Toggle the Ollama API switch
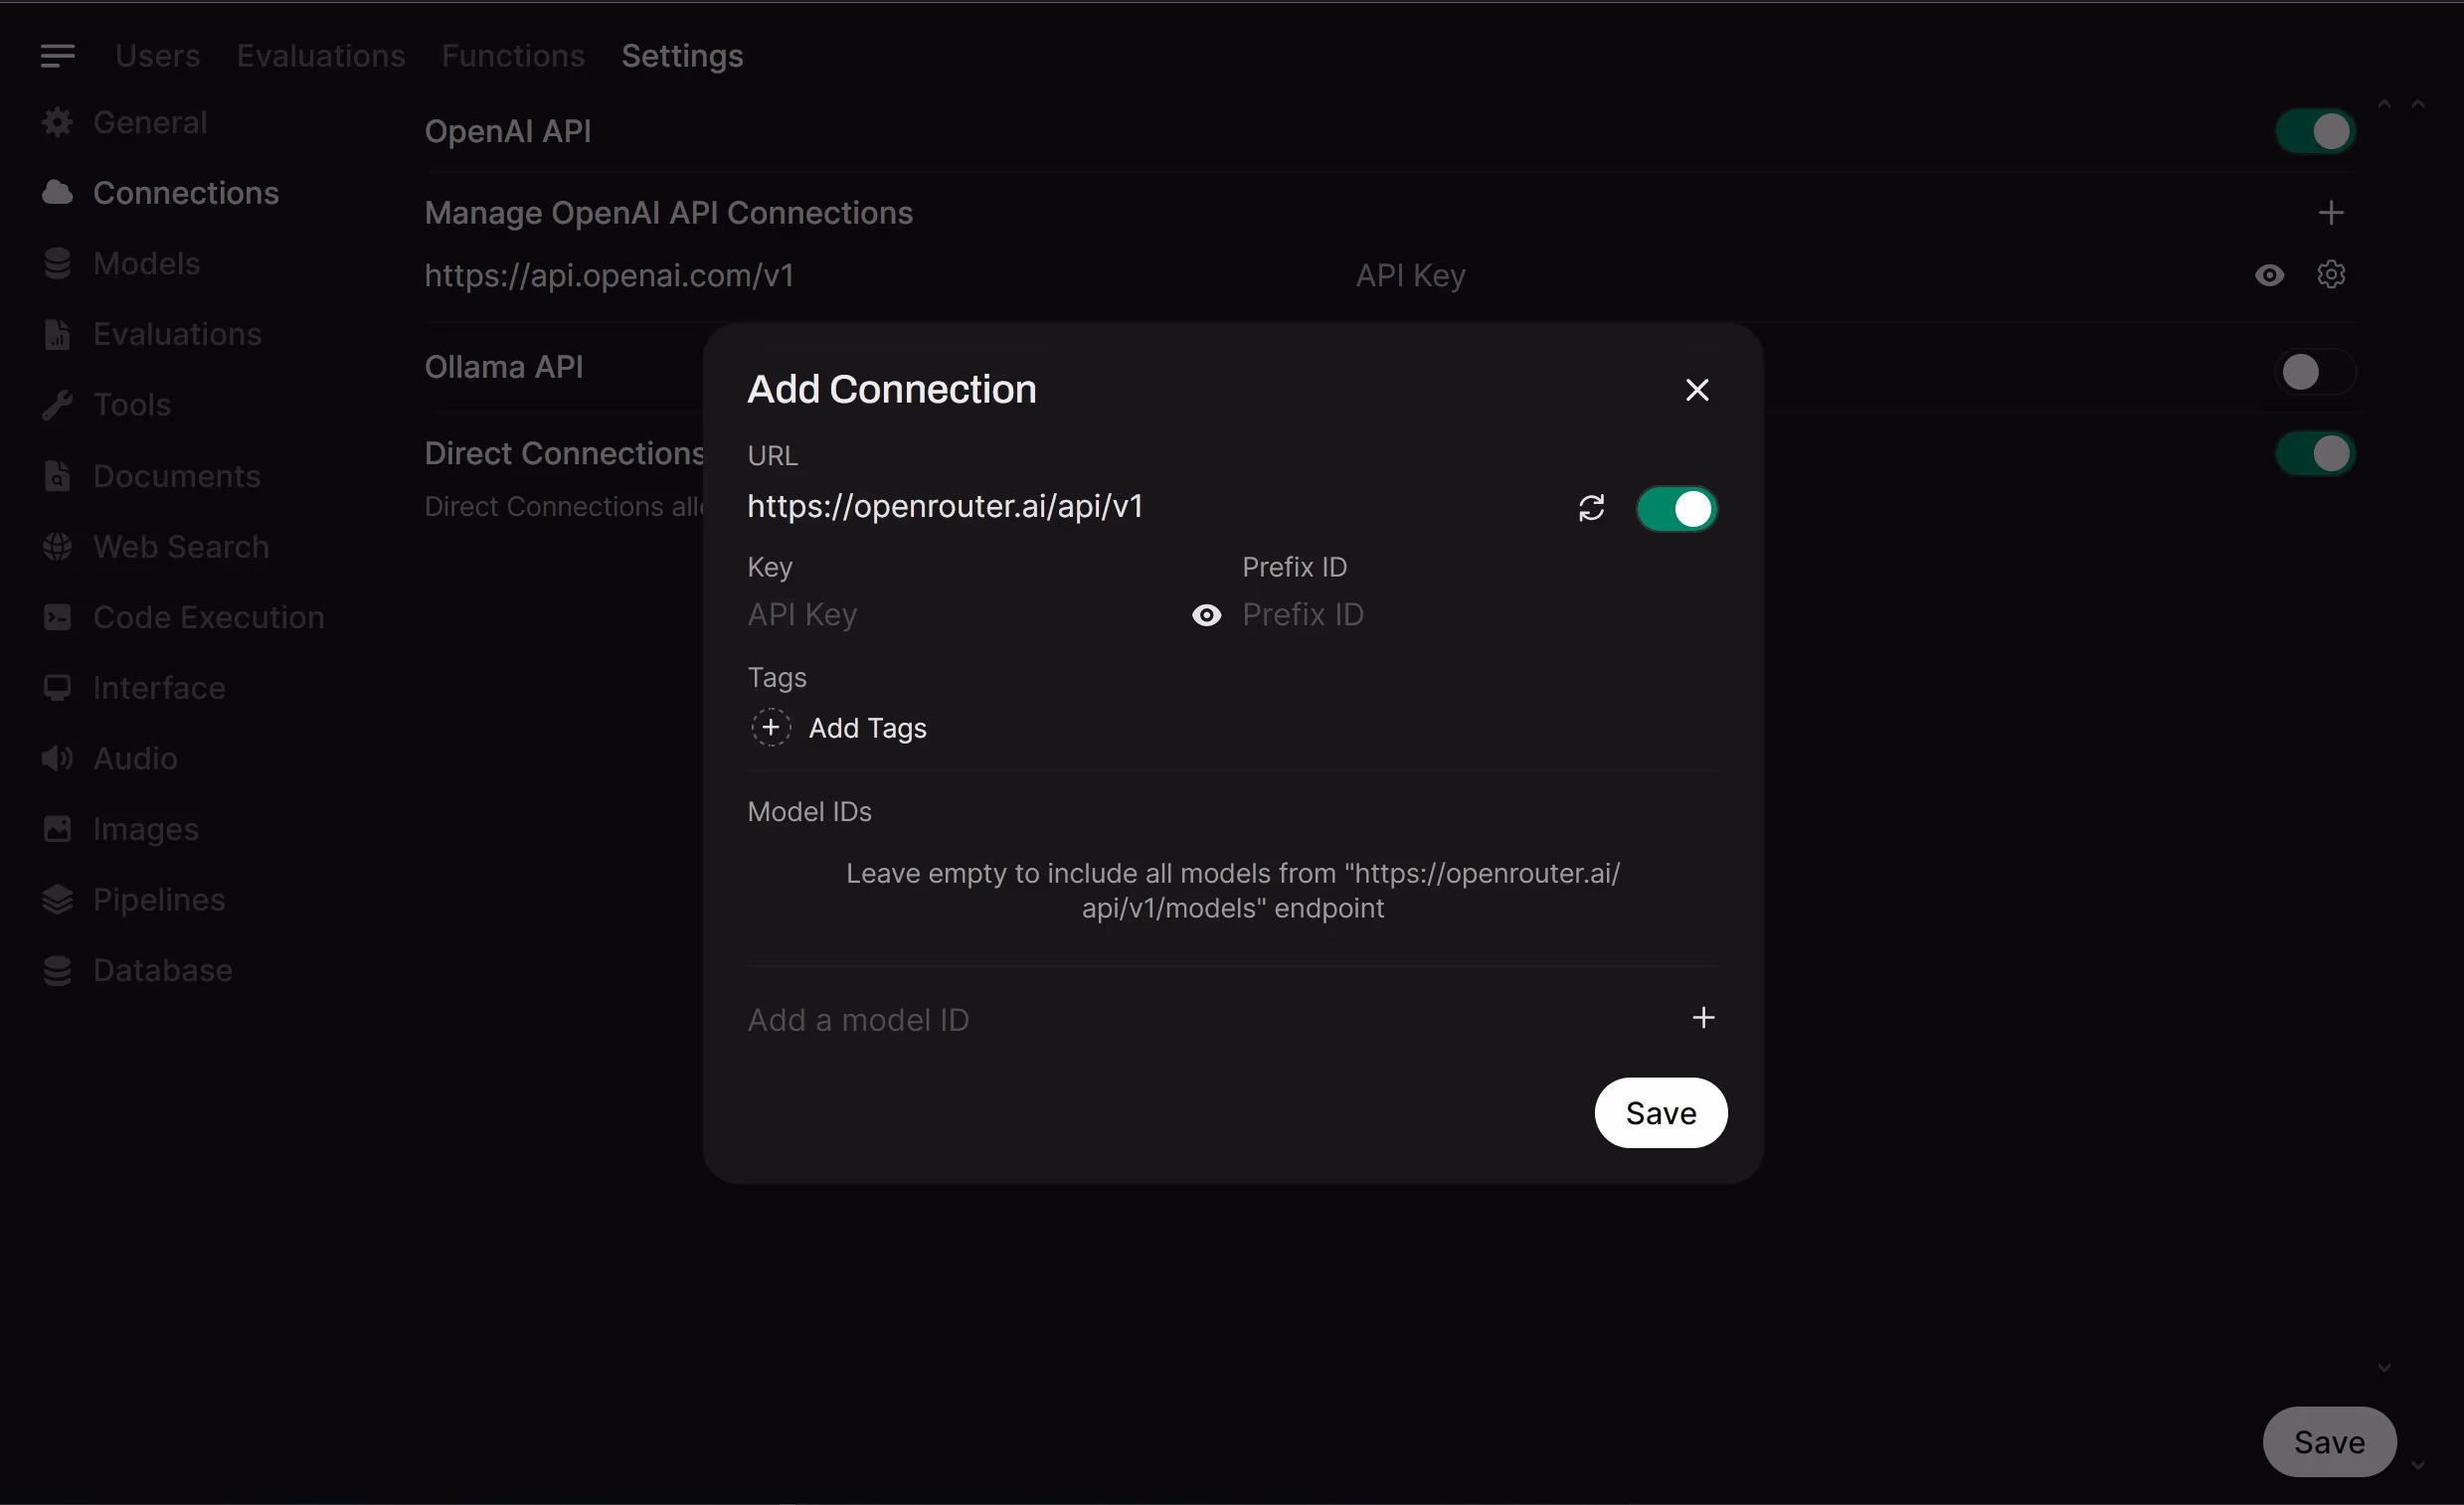 (2314, 372)
